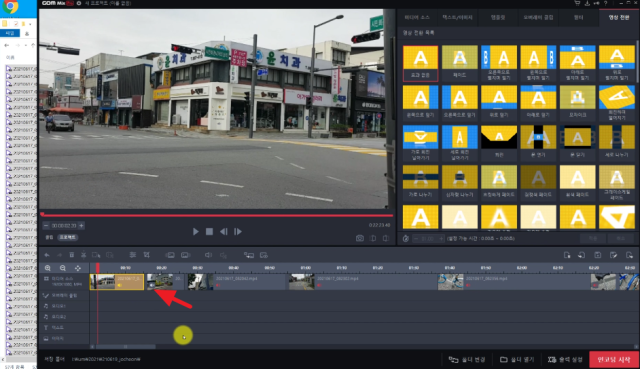Zoom in the timeline
The image size is (640, 369).
click(48, 268)
